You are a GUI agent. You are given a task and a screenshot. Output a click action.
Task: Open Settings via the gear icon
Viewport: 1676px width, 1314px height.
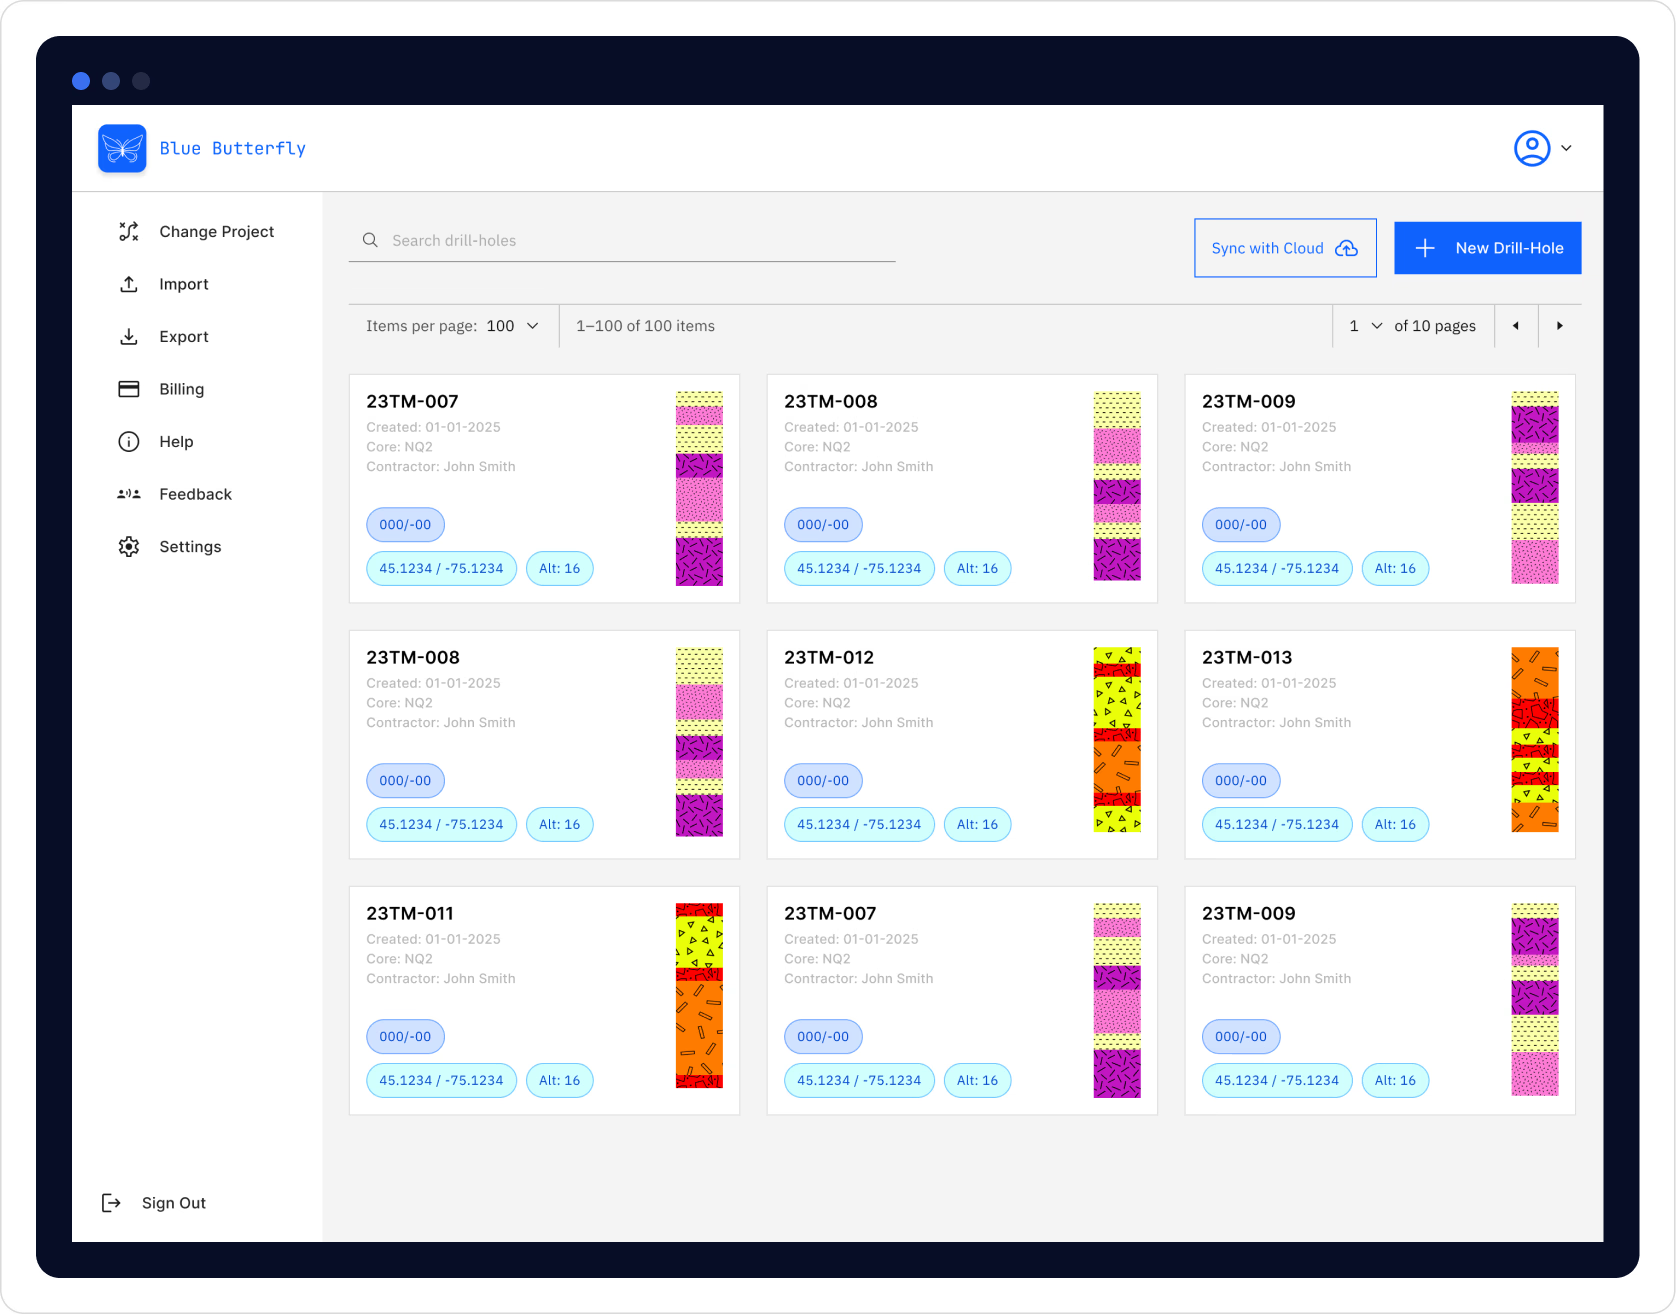(128, 546)
